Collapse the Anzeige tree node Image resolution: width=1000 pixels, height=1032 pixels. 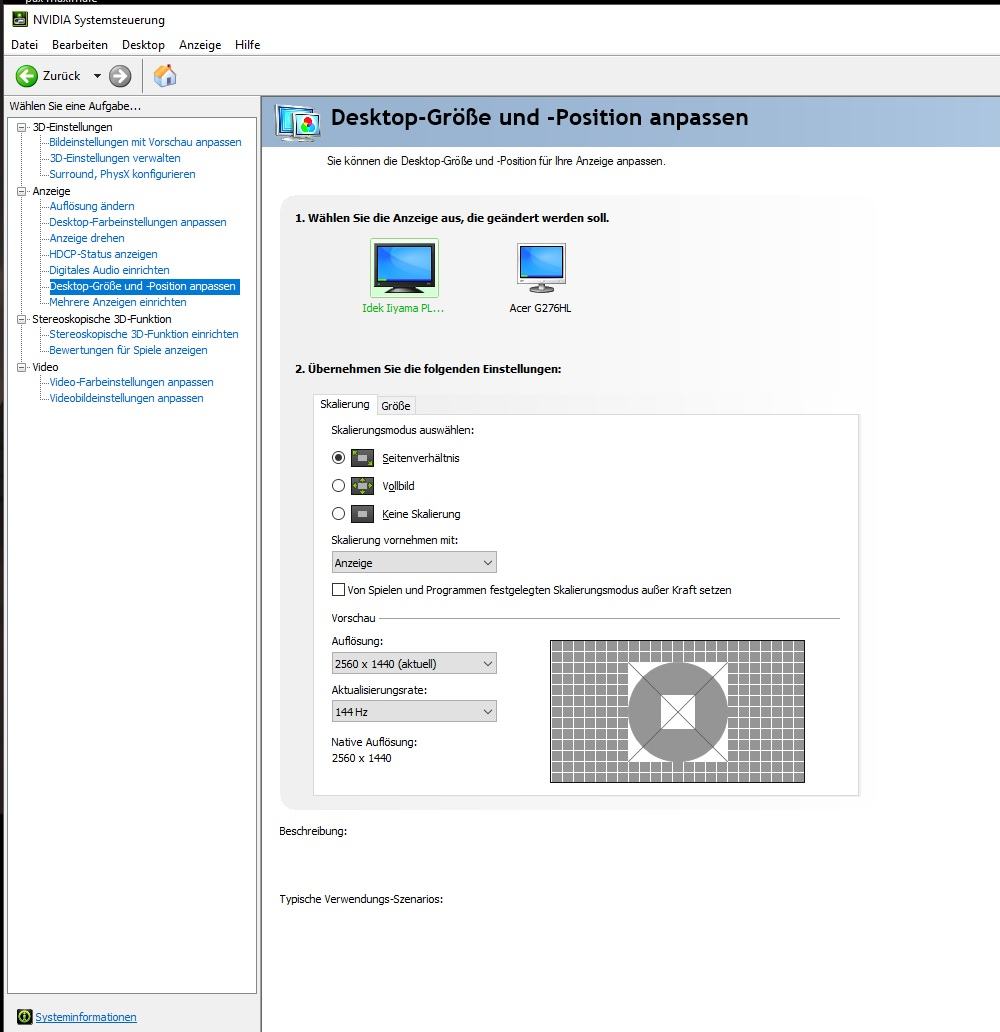[x=22, y=191]
